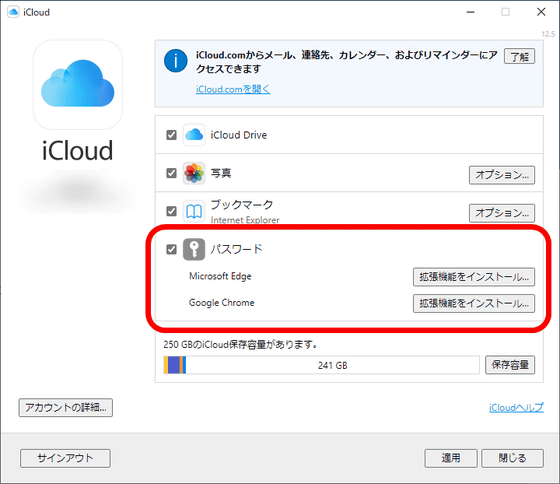Image resolution: width=560 pixels, height=484 pixels.
Task: Uncheck the iCloud Drive checkbox
Action: click(x=171, y=135)
